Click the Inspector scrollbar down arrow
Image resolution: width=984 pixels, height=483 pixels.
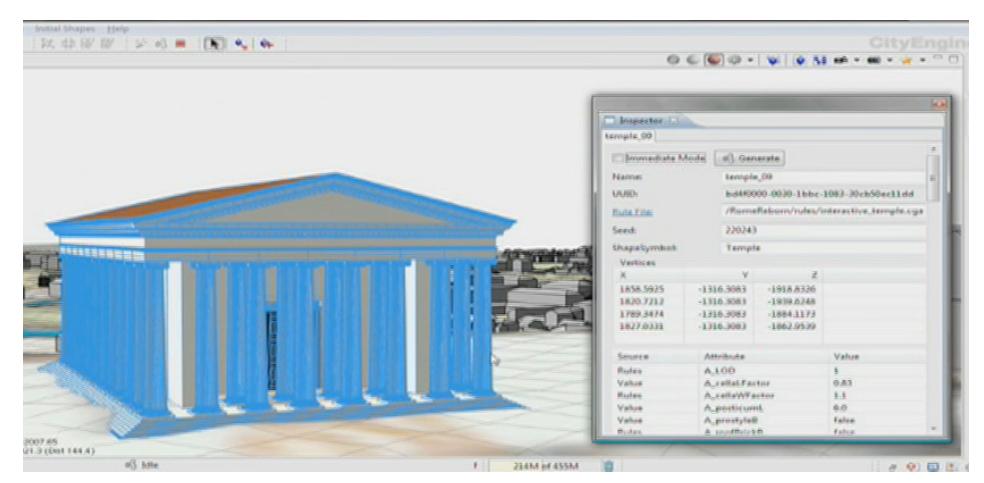pyautogui.click(x=933, y=428)
